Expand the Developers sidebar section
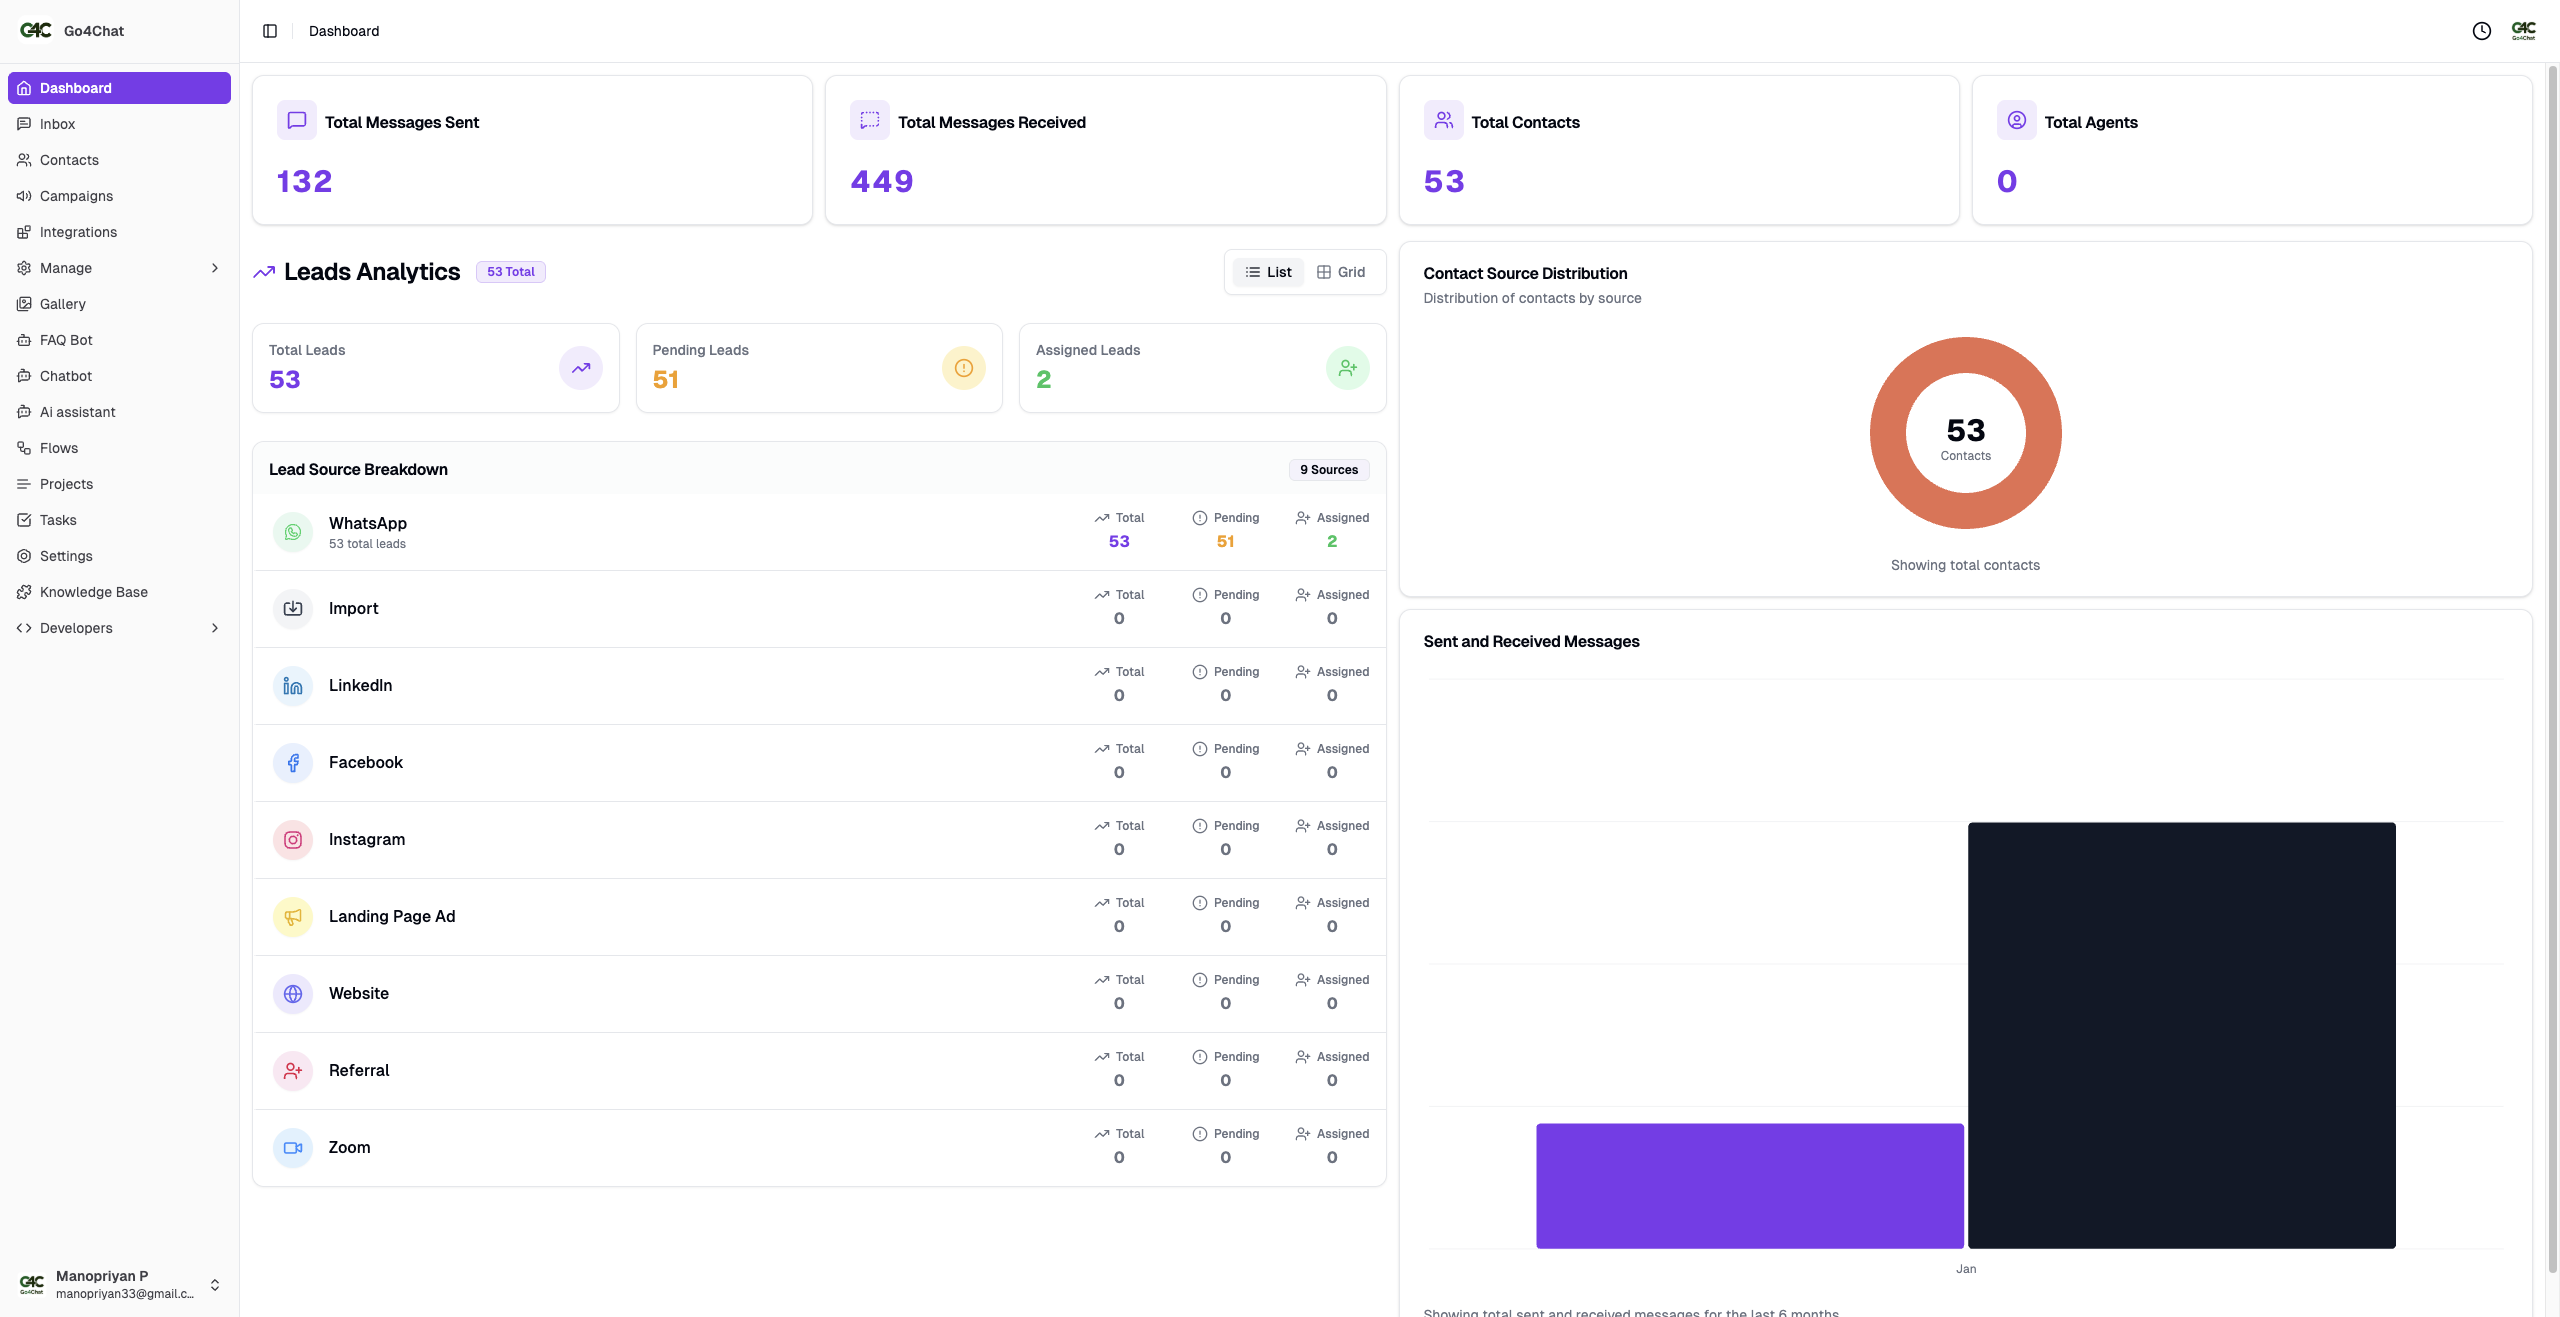 [75, 628]
